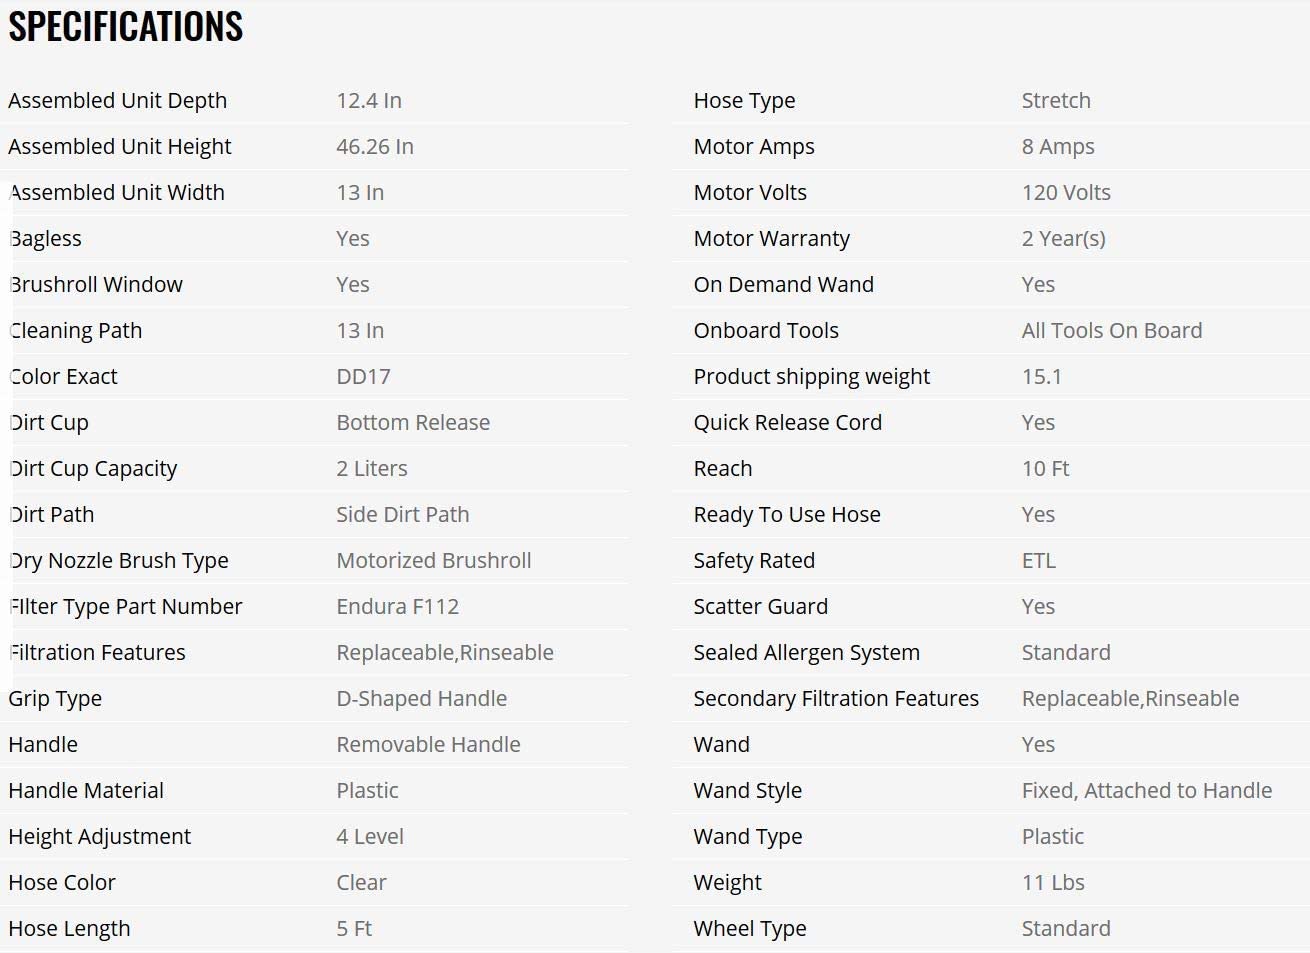
Task: Click the Assembled Unit Depth label
Action: 118,101
